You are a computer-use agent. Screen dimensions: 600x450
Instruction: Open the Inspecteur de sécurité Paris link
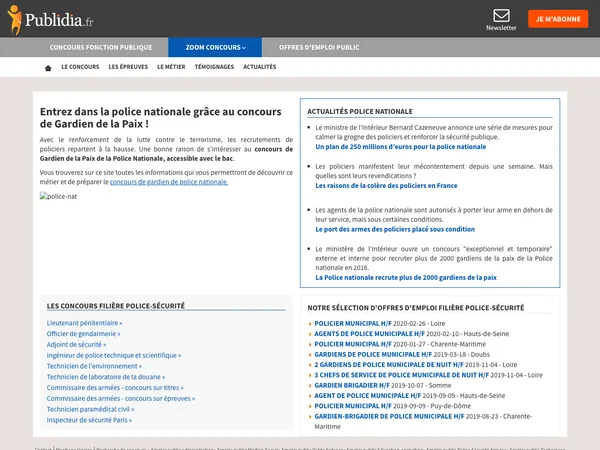pyautogui.click(x=89, y=420)
